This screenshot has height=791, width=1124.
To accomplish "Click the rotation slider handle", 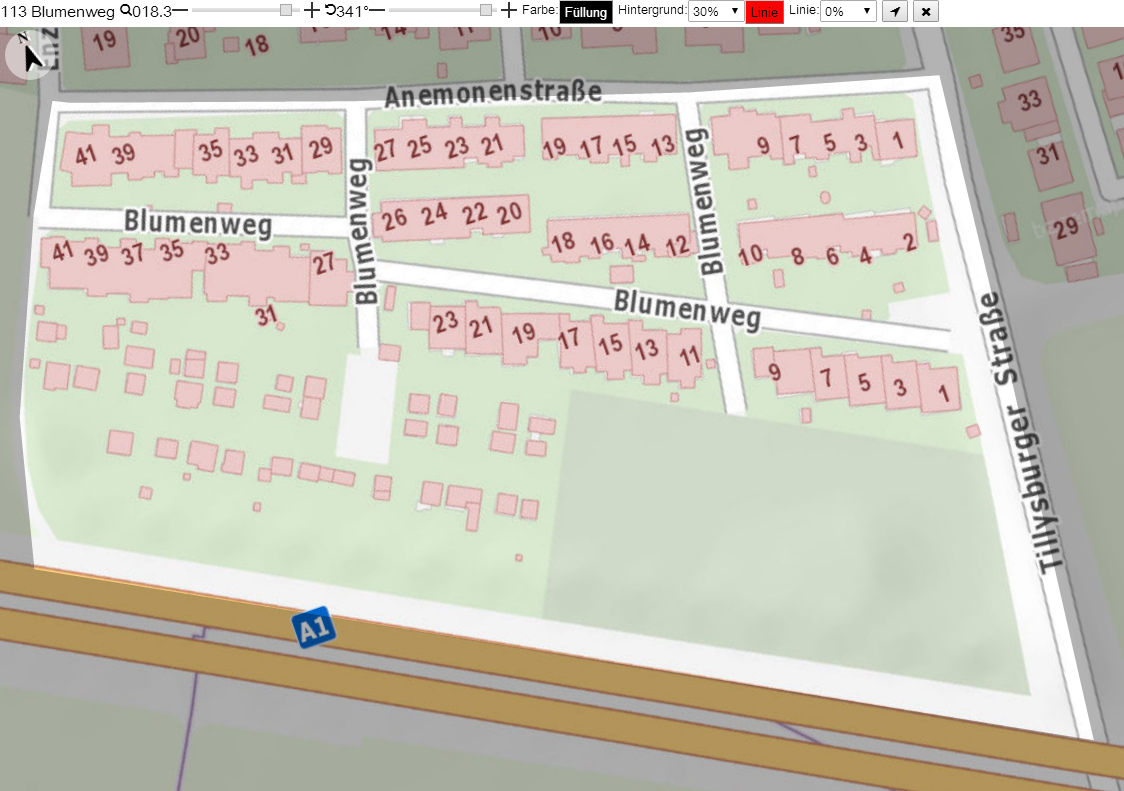I will point(486,10).
